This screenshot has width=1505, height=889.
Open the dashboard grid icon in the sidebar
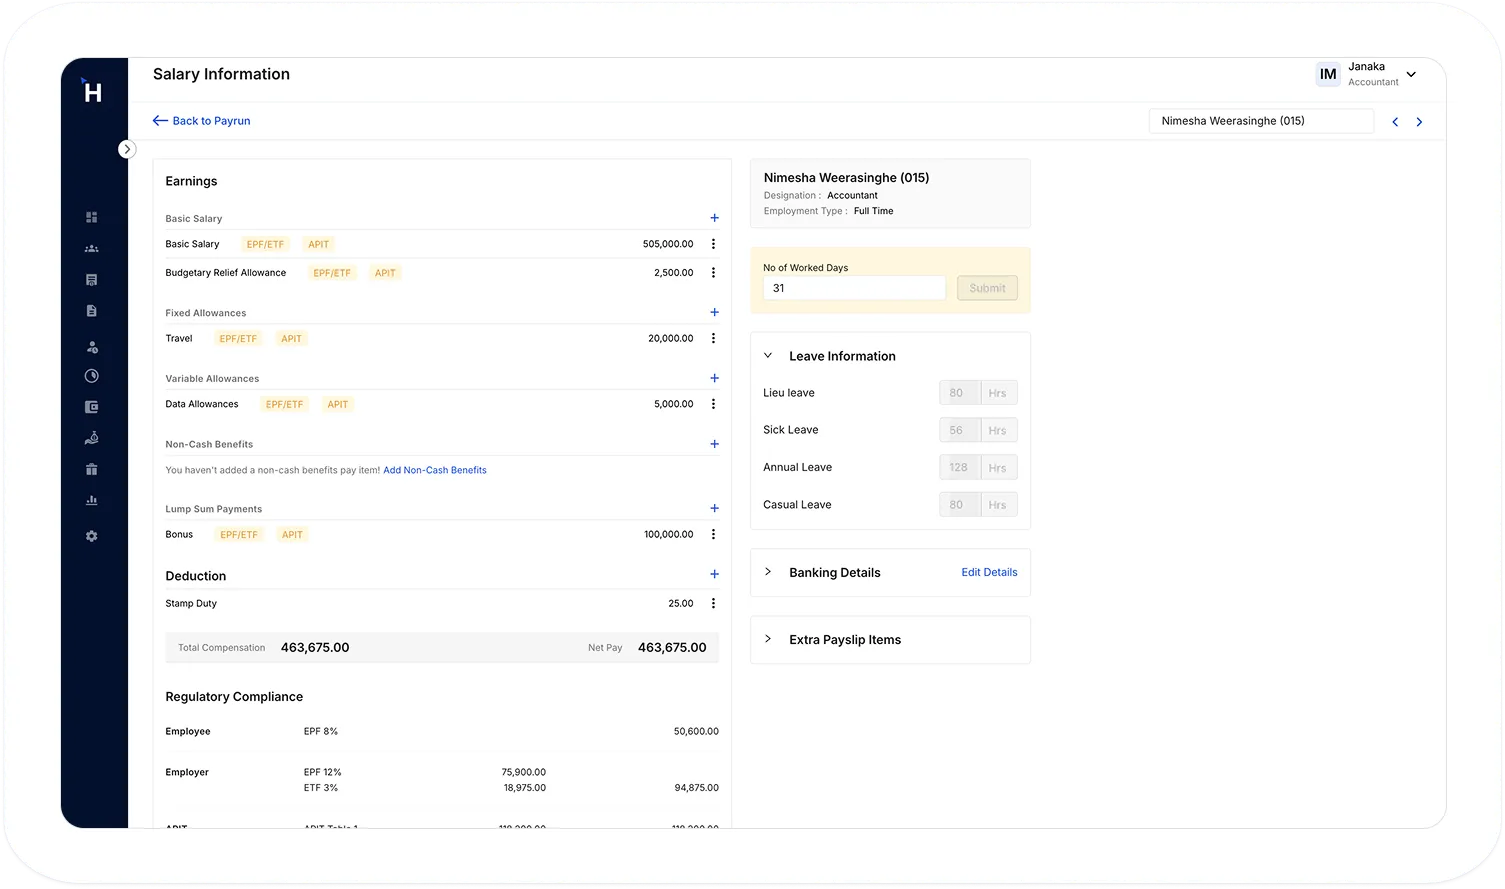click(92, 217)
